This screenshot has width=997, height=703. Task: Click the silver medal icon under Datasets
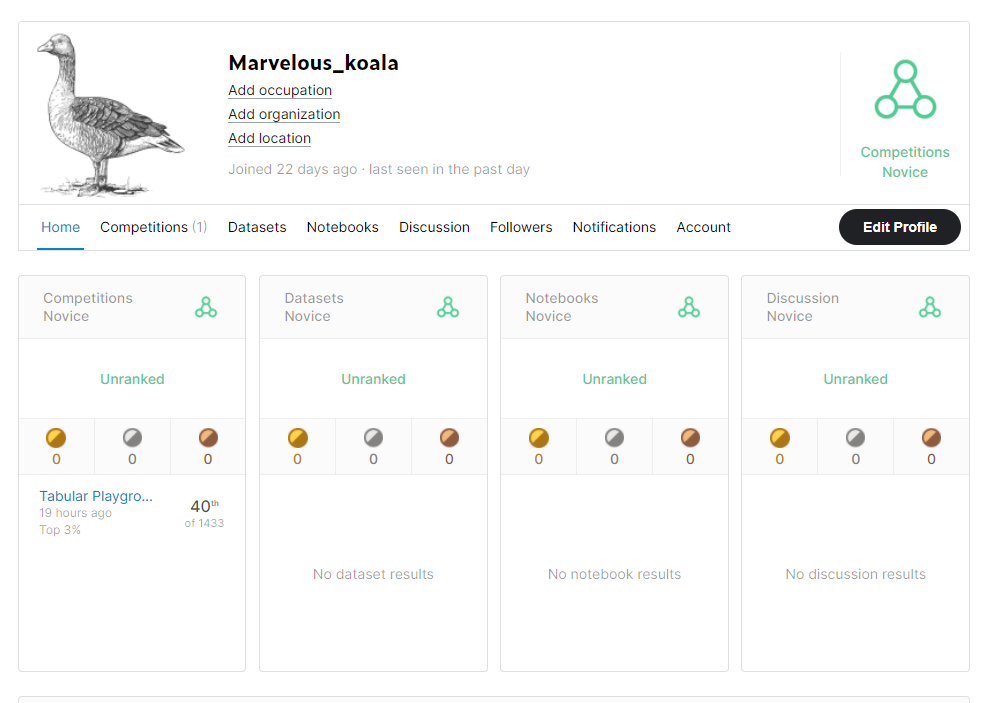click(373, 437)
